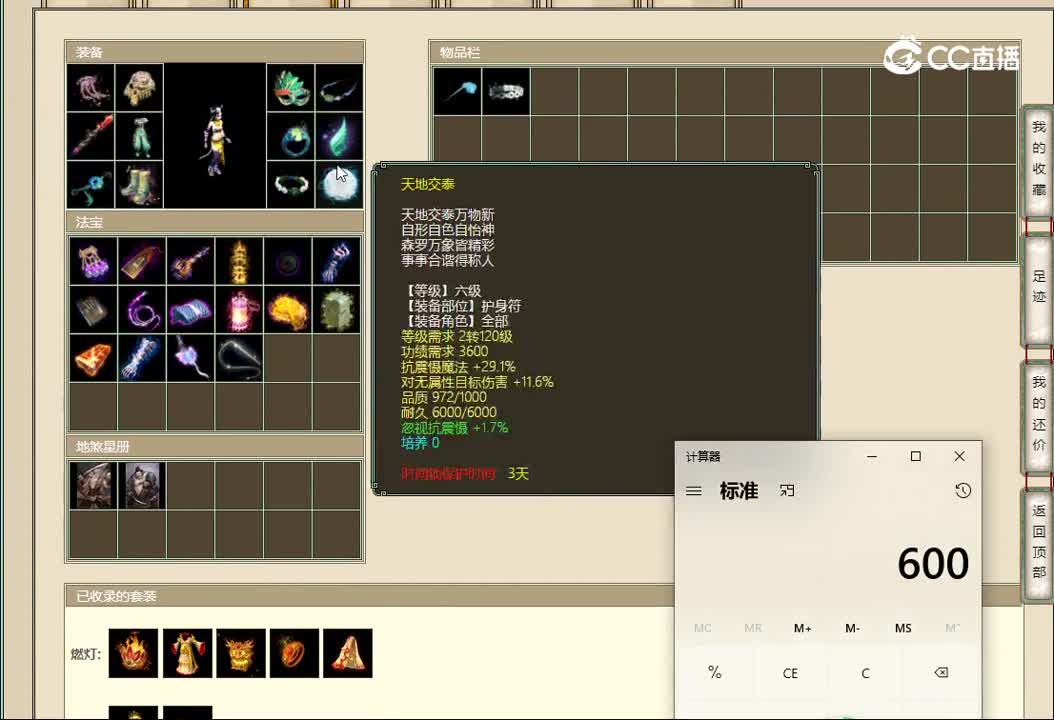Open the second 地煞星册 character portrait
Screen dimensions: 1054x720
click(x=141, y=485)
